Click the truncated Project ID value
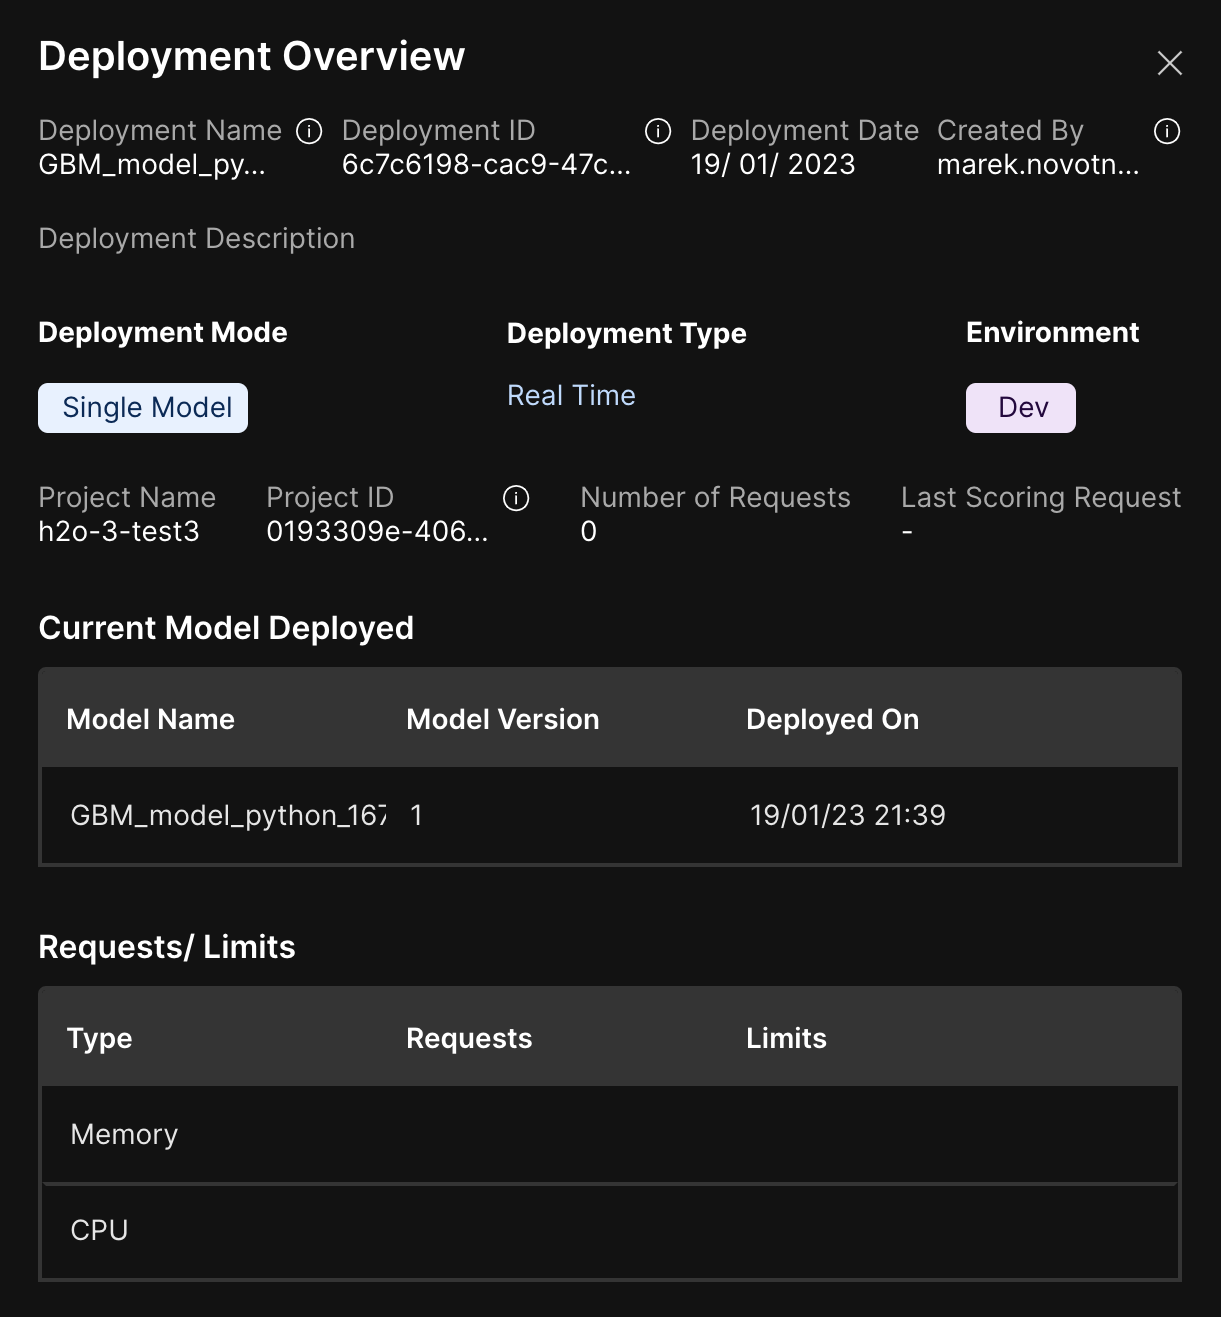The width and height of the screenshot is (1221, 1317). coord(377,532)
